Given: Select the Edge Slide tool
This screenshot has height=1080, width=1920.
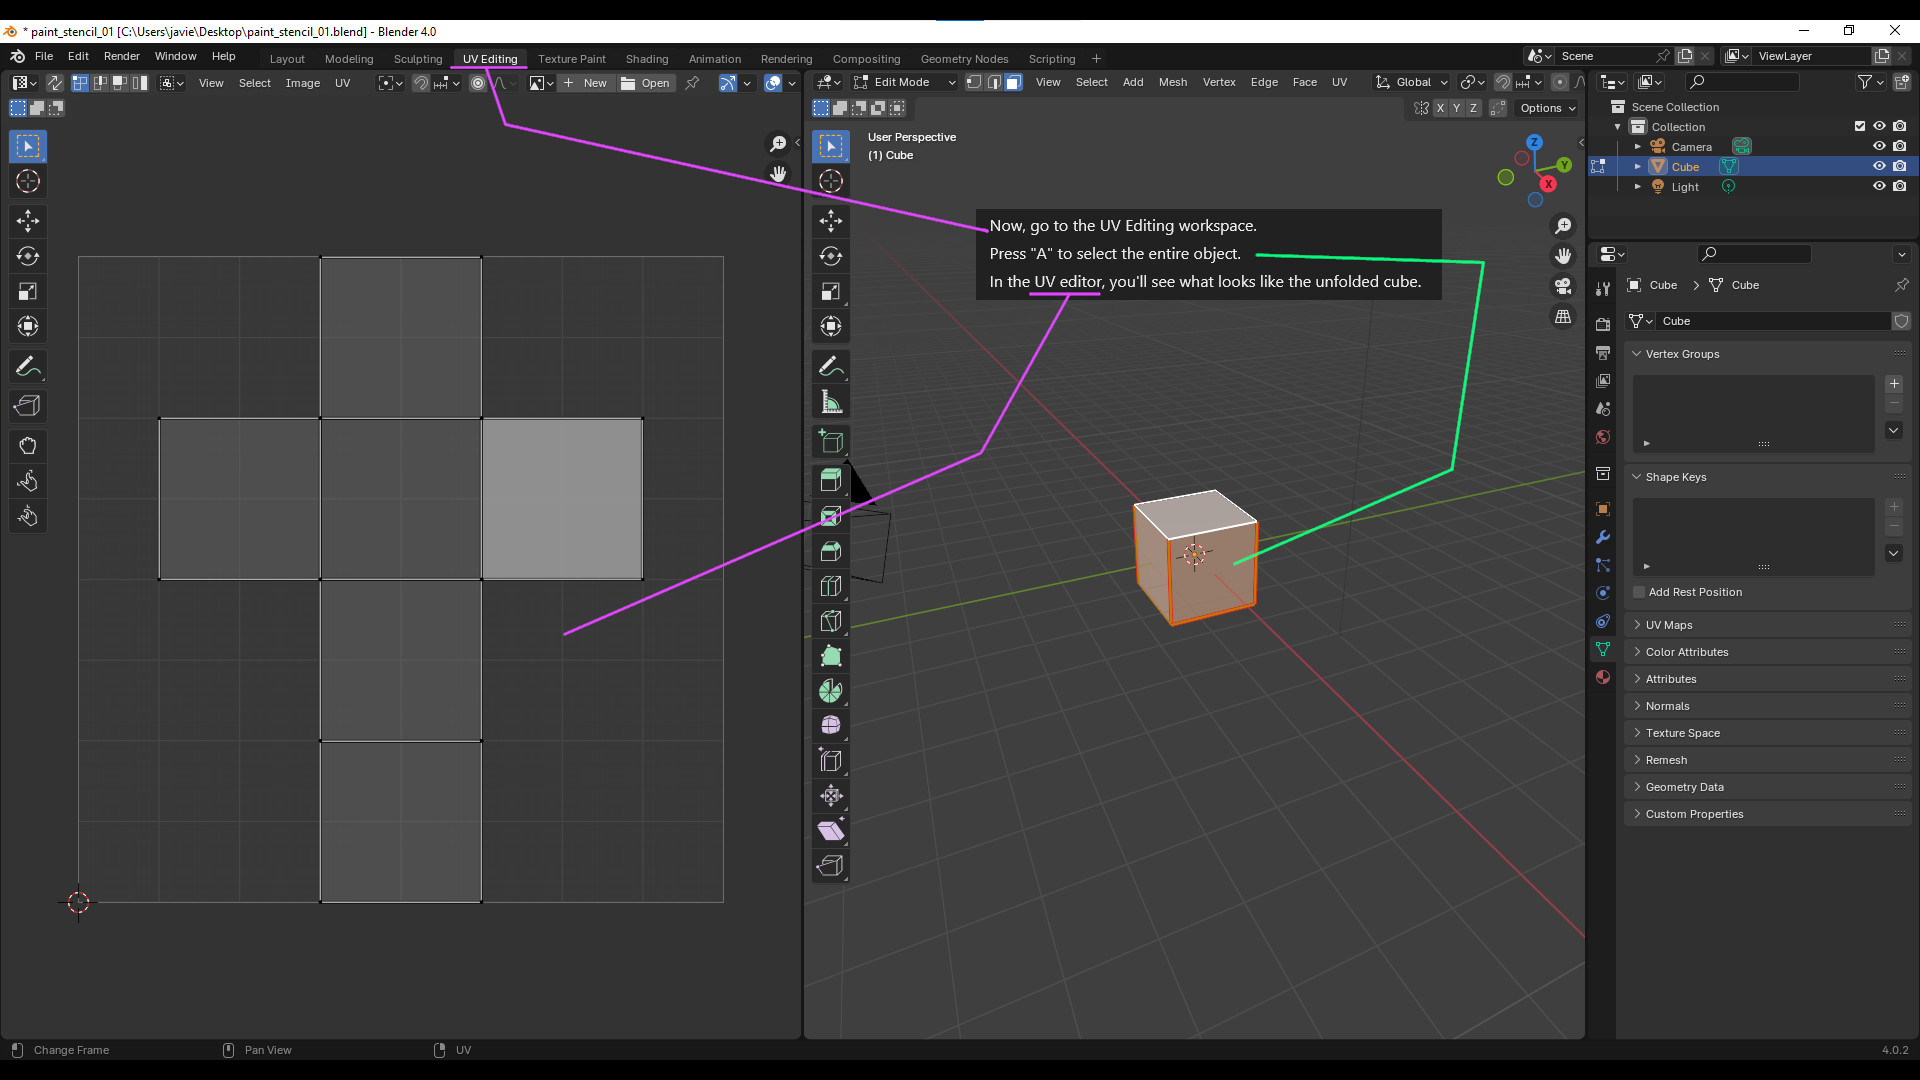Looking at the screenshot, I should pyautogui.click(x=831, y=760).
